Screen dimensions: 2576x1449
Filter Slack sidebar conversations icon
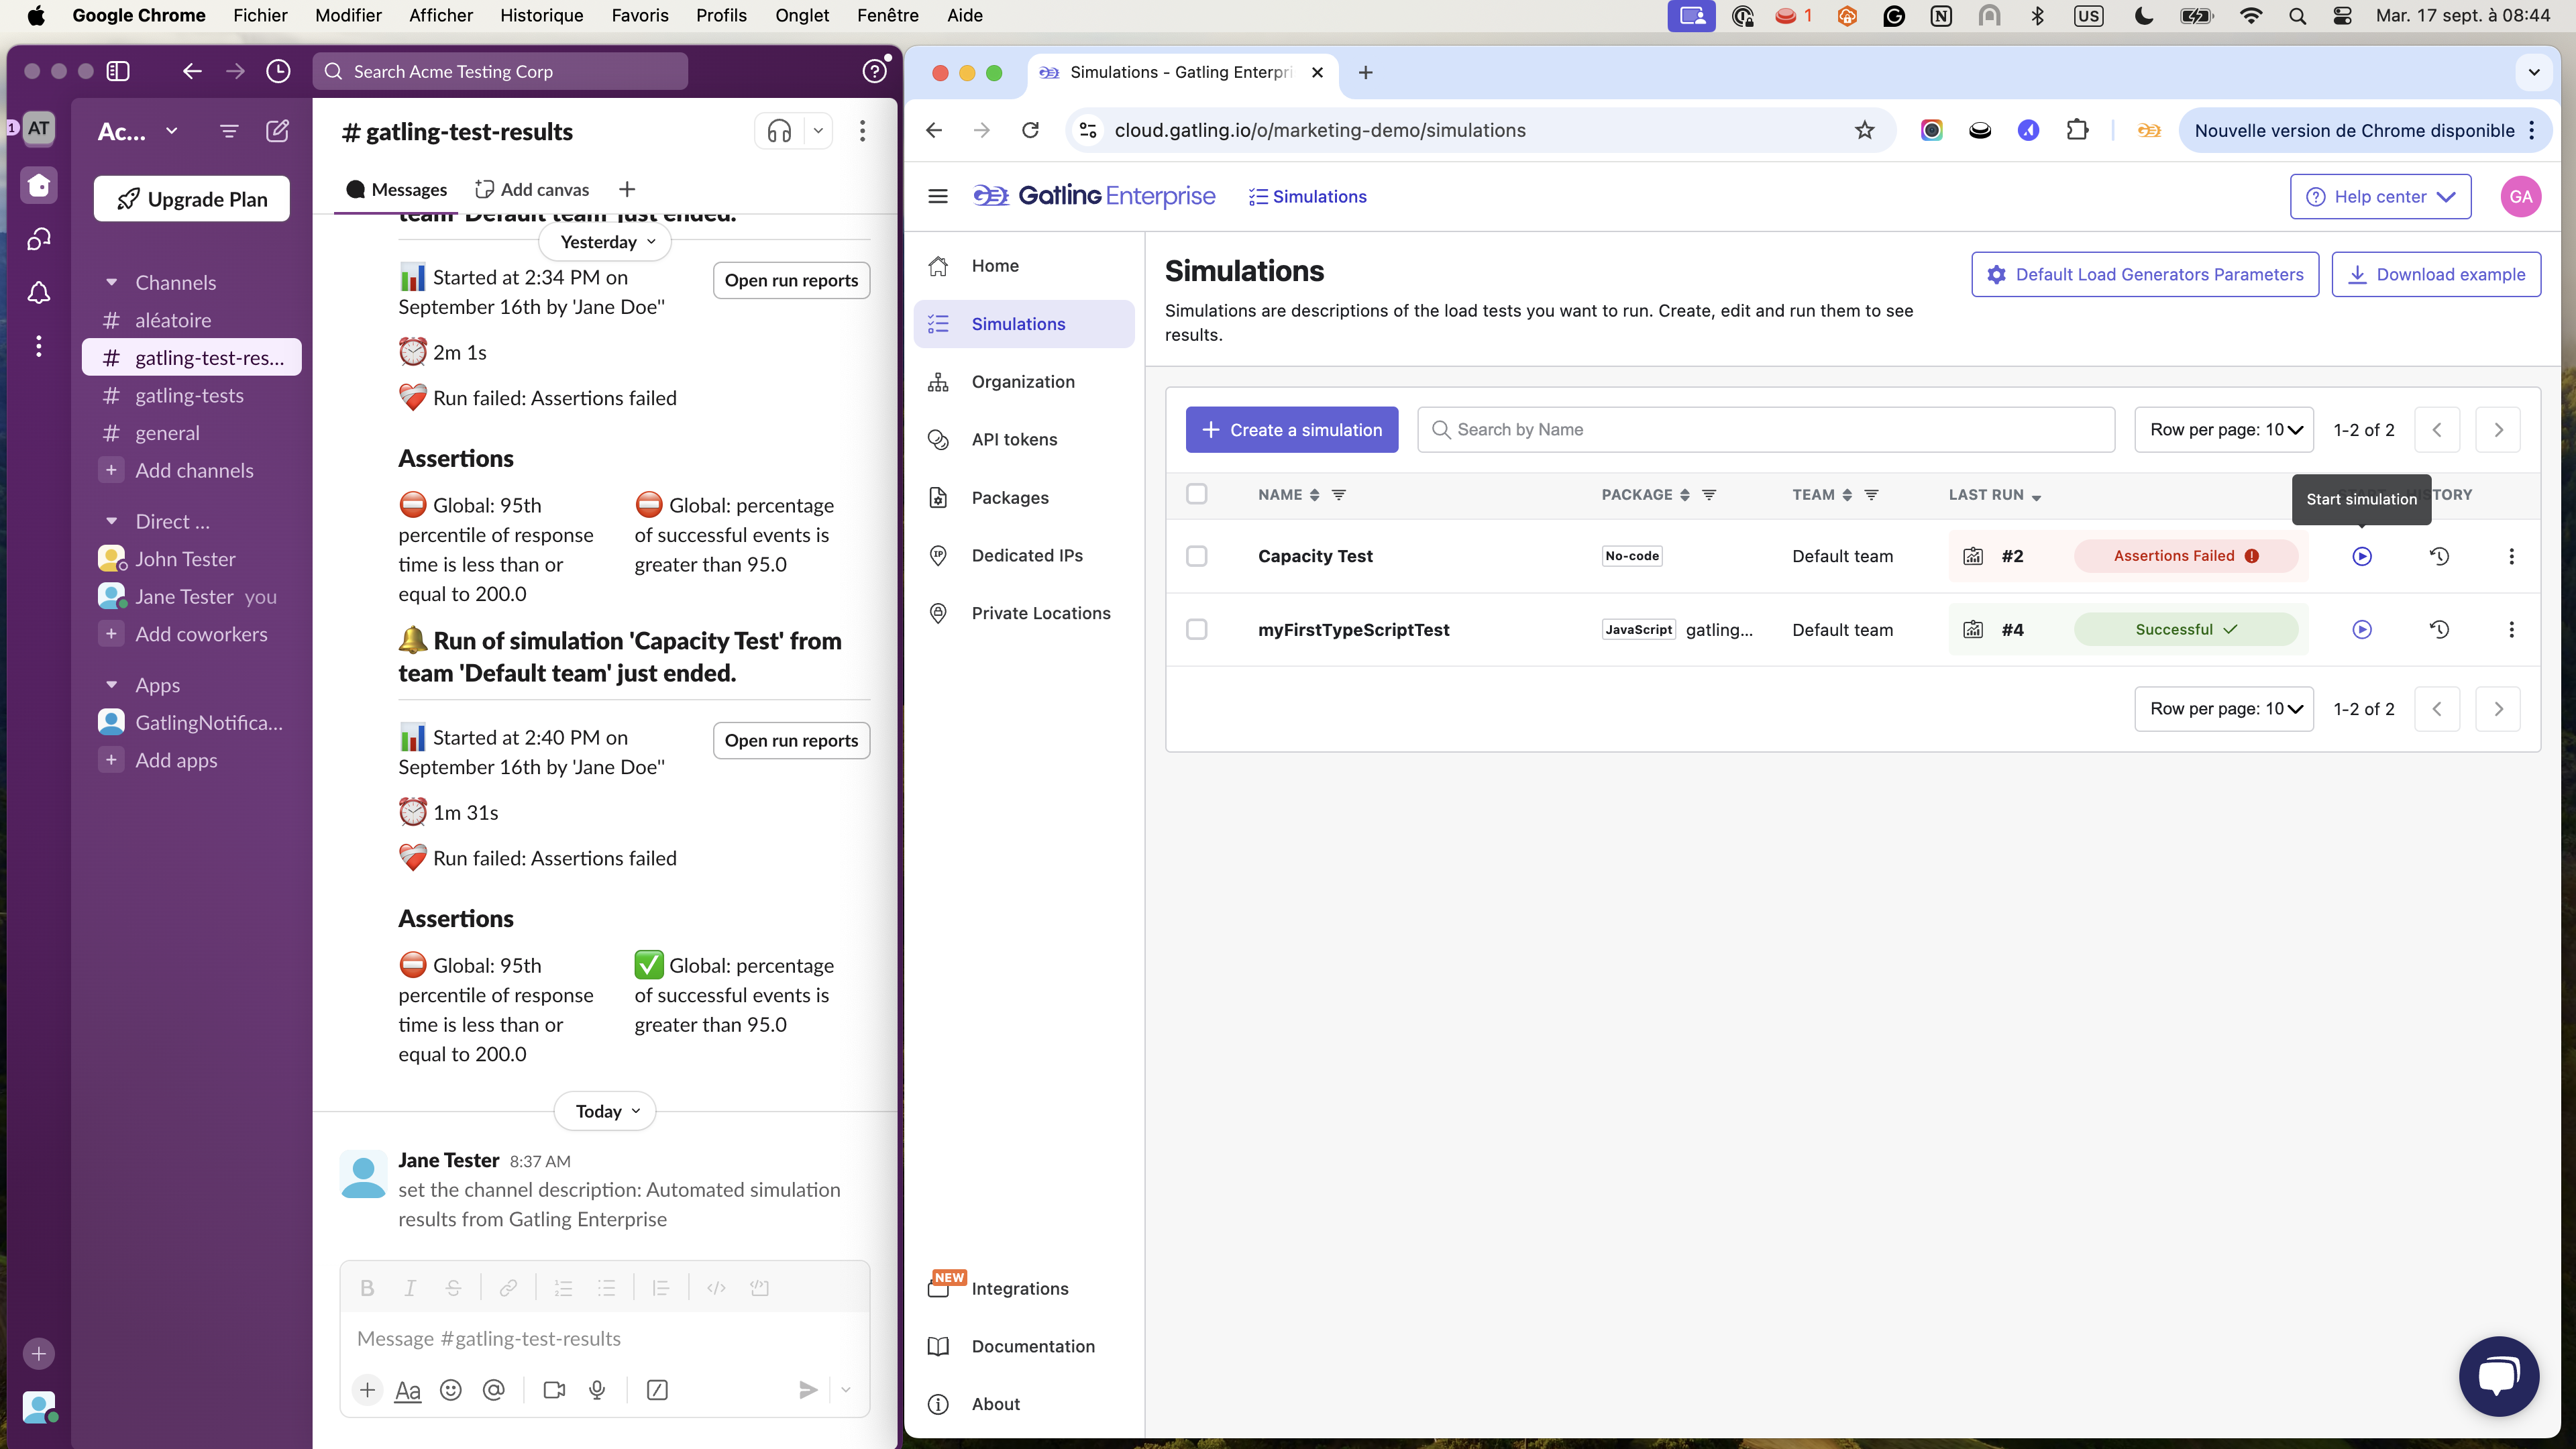pos(229,131)
